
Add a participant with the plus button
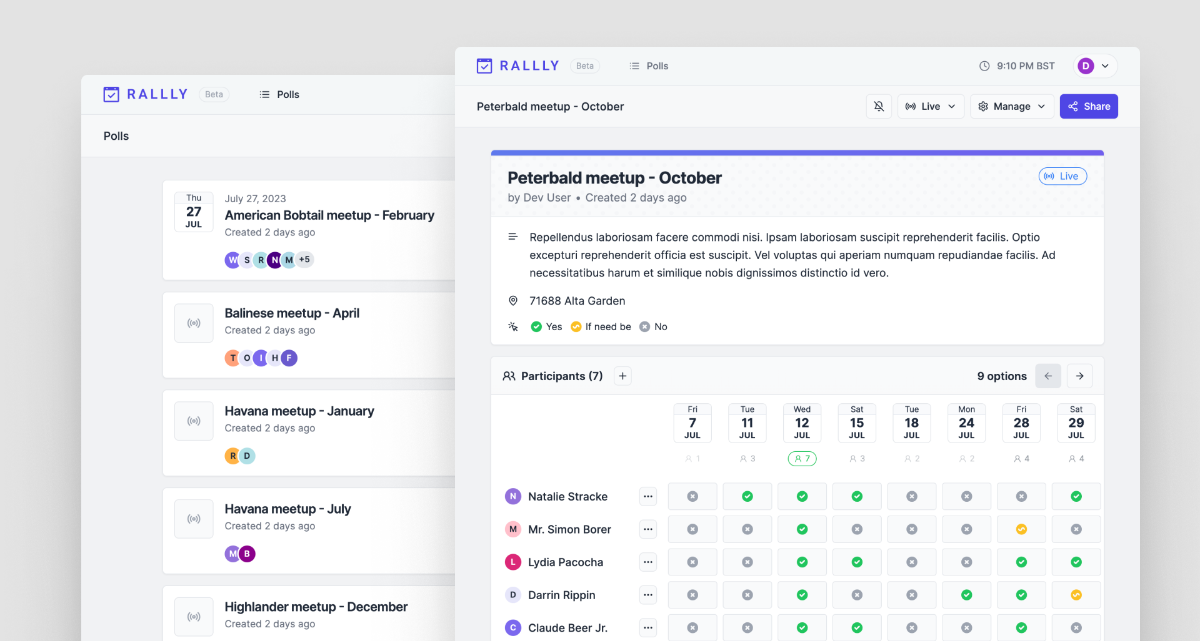[623, 376]
